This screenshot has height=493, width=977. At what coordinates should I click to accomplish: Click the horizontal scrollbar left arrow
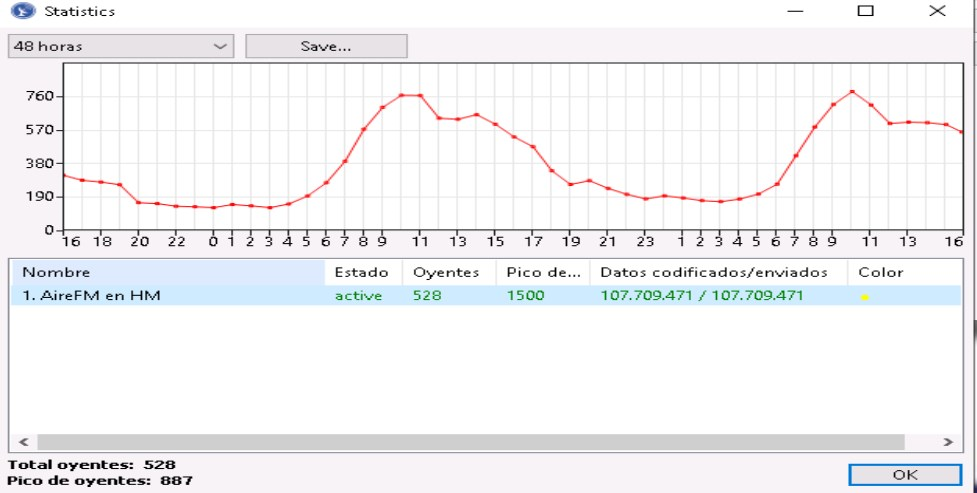click(x=24, y=441)
